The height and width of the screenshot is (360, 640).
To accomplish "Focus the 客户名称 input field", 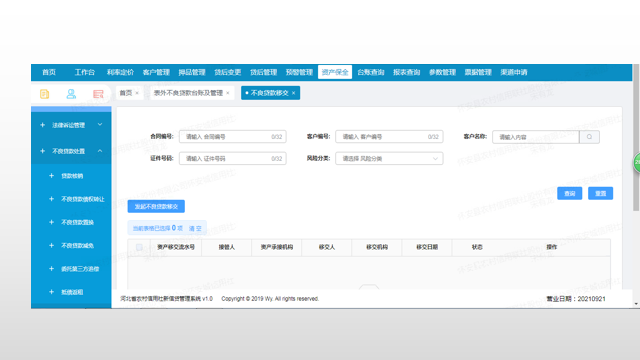I will [536, 137].
